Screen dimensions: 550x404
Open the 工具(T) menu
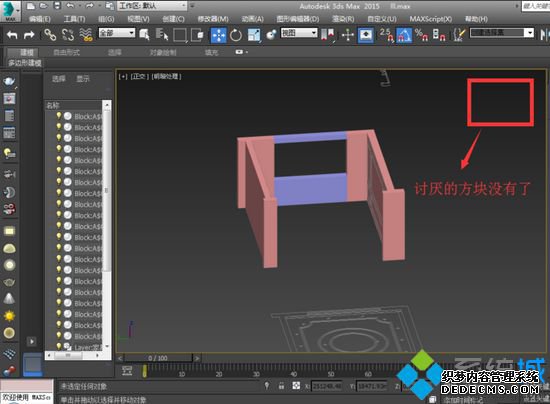point(74,19)
